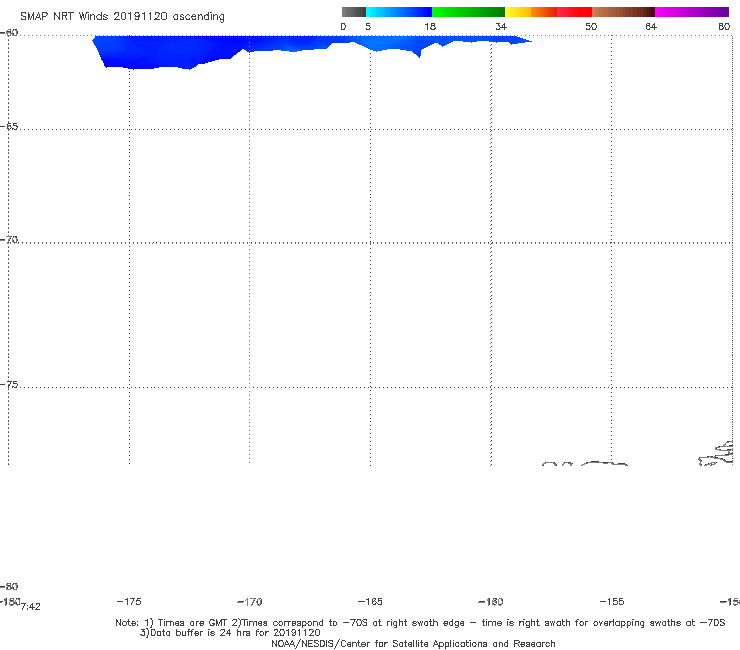Click the latitude label '-80' at bottom left
This screenshot has width=740, height=650.
(9, 586)
